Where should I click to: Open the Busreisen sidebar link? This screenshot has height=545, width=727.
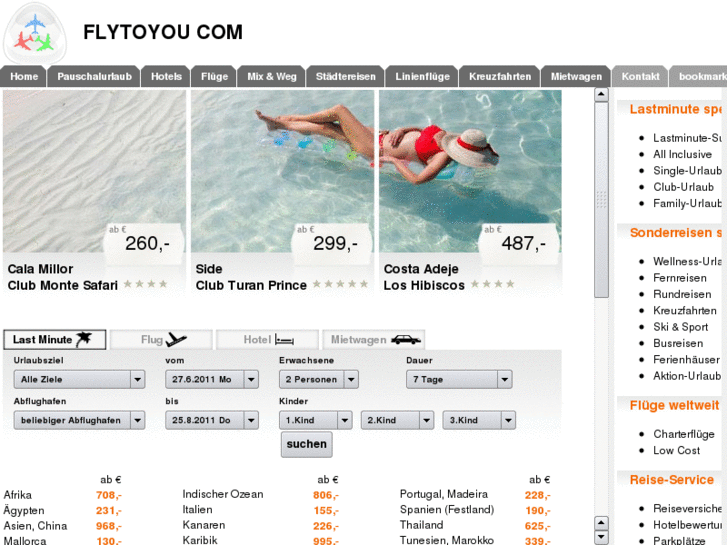[678, 343]
